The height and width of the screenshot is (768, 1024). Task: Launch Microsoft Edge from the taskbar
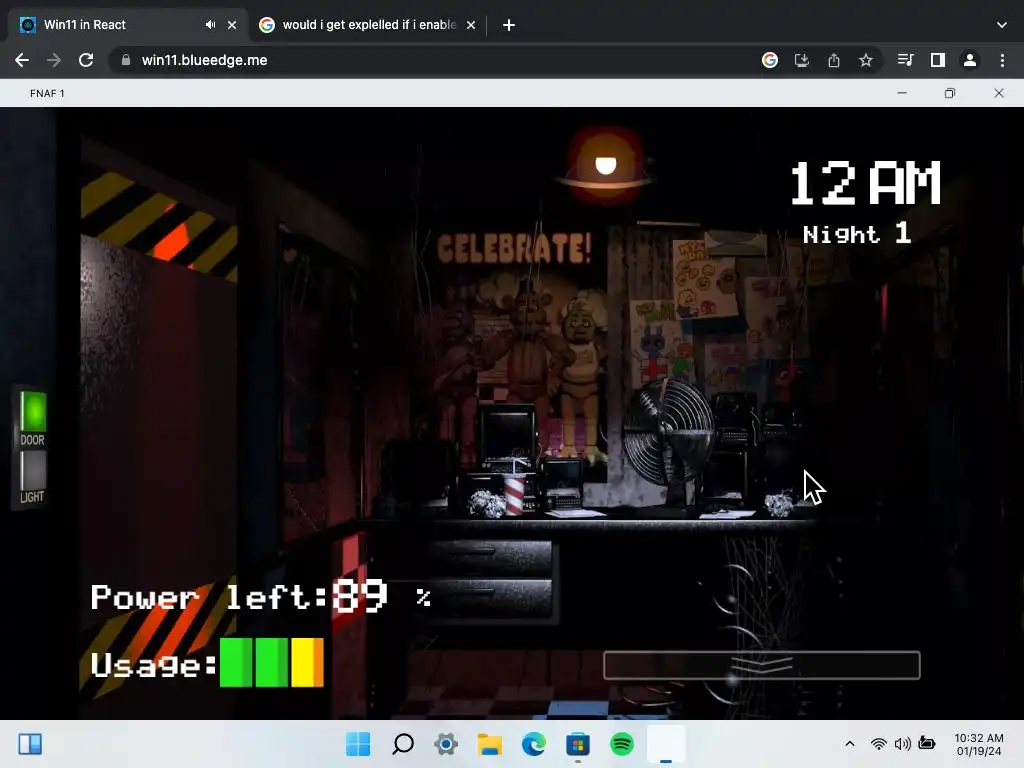[x=534, y=744]
